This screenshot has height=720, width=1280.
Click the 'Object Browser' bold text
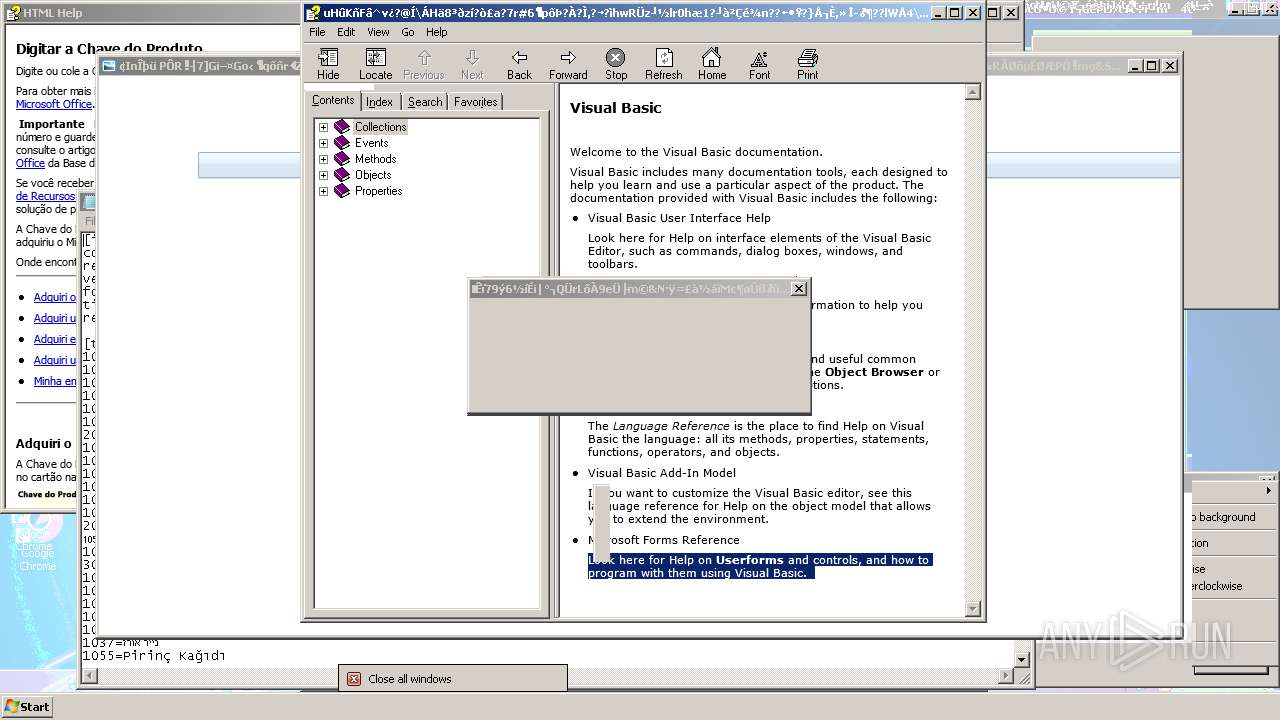coord(874,372)
